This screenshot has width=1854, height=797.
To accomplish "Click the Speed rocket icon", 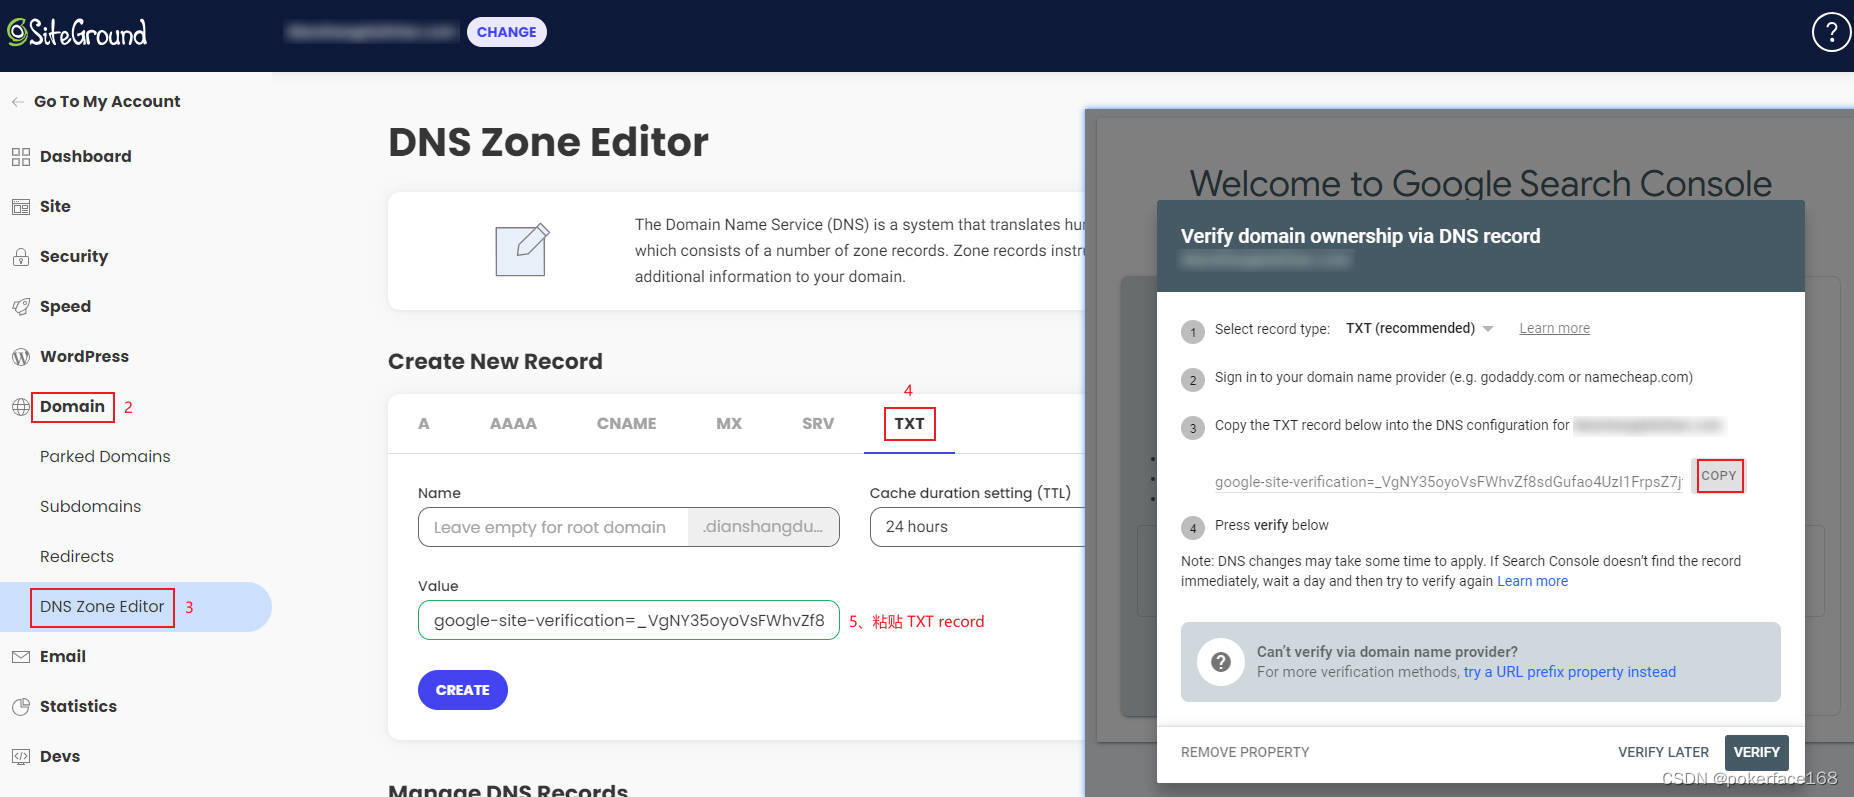I will point(20,307).
